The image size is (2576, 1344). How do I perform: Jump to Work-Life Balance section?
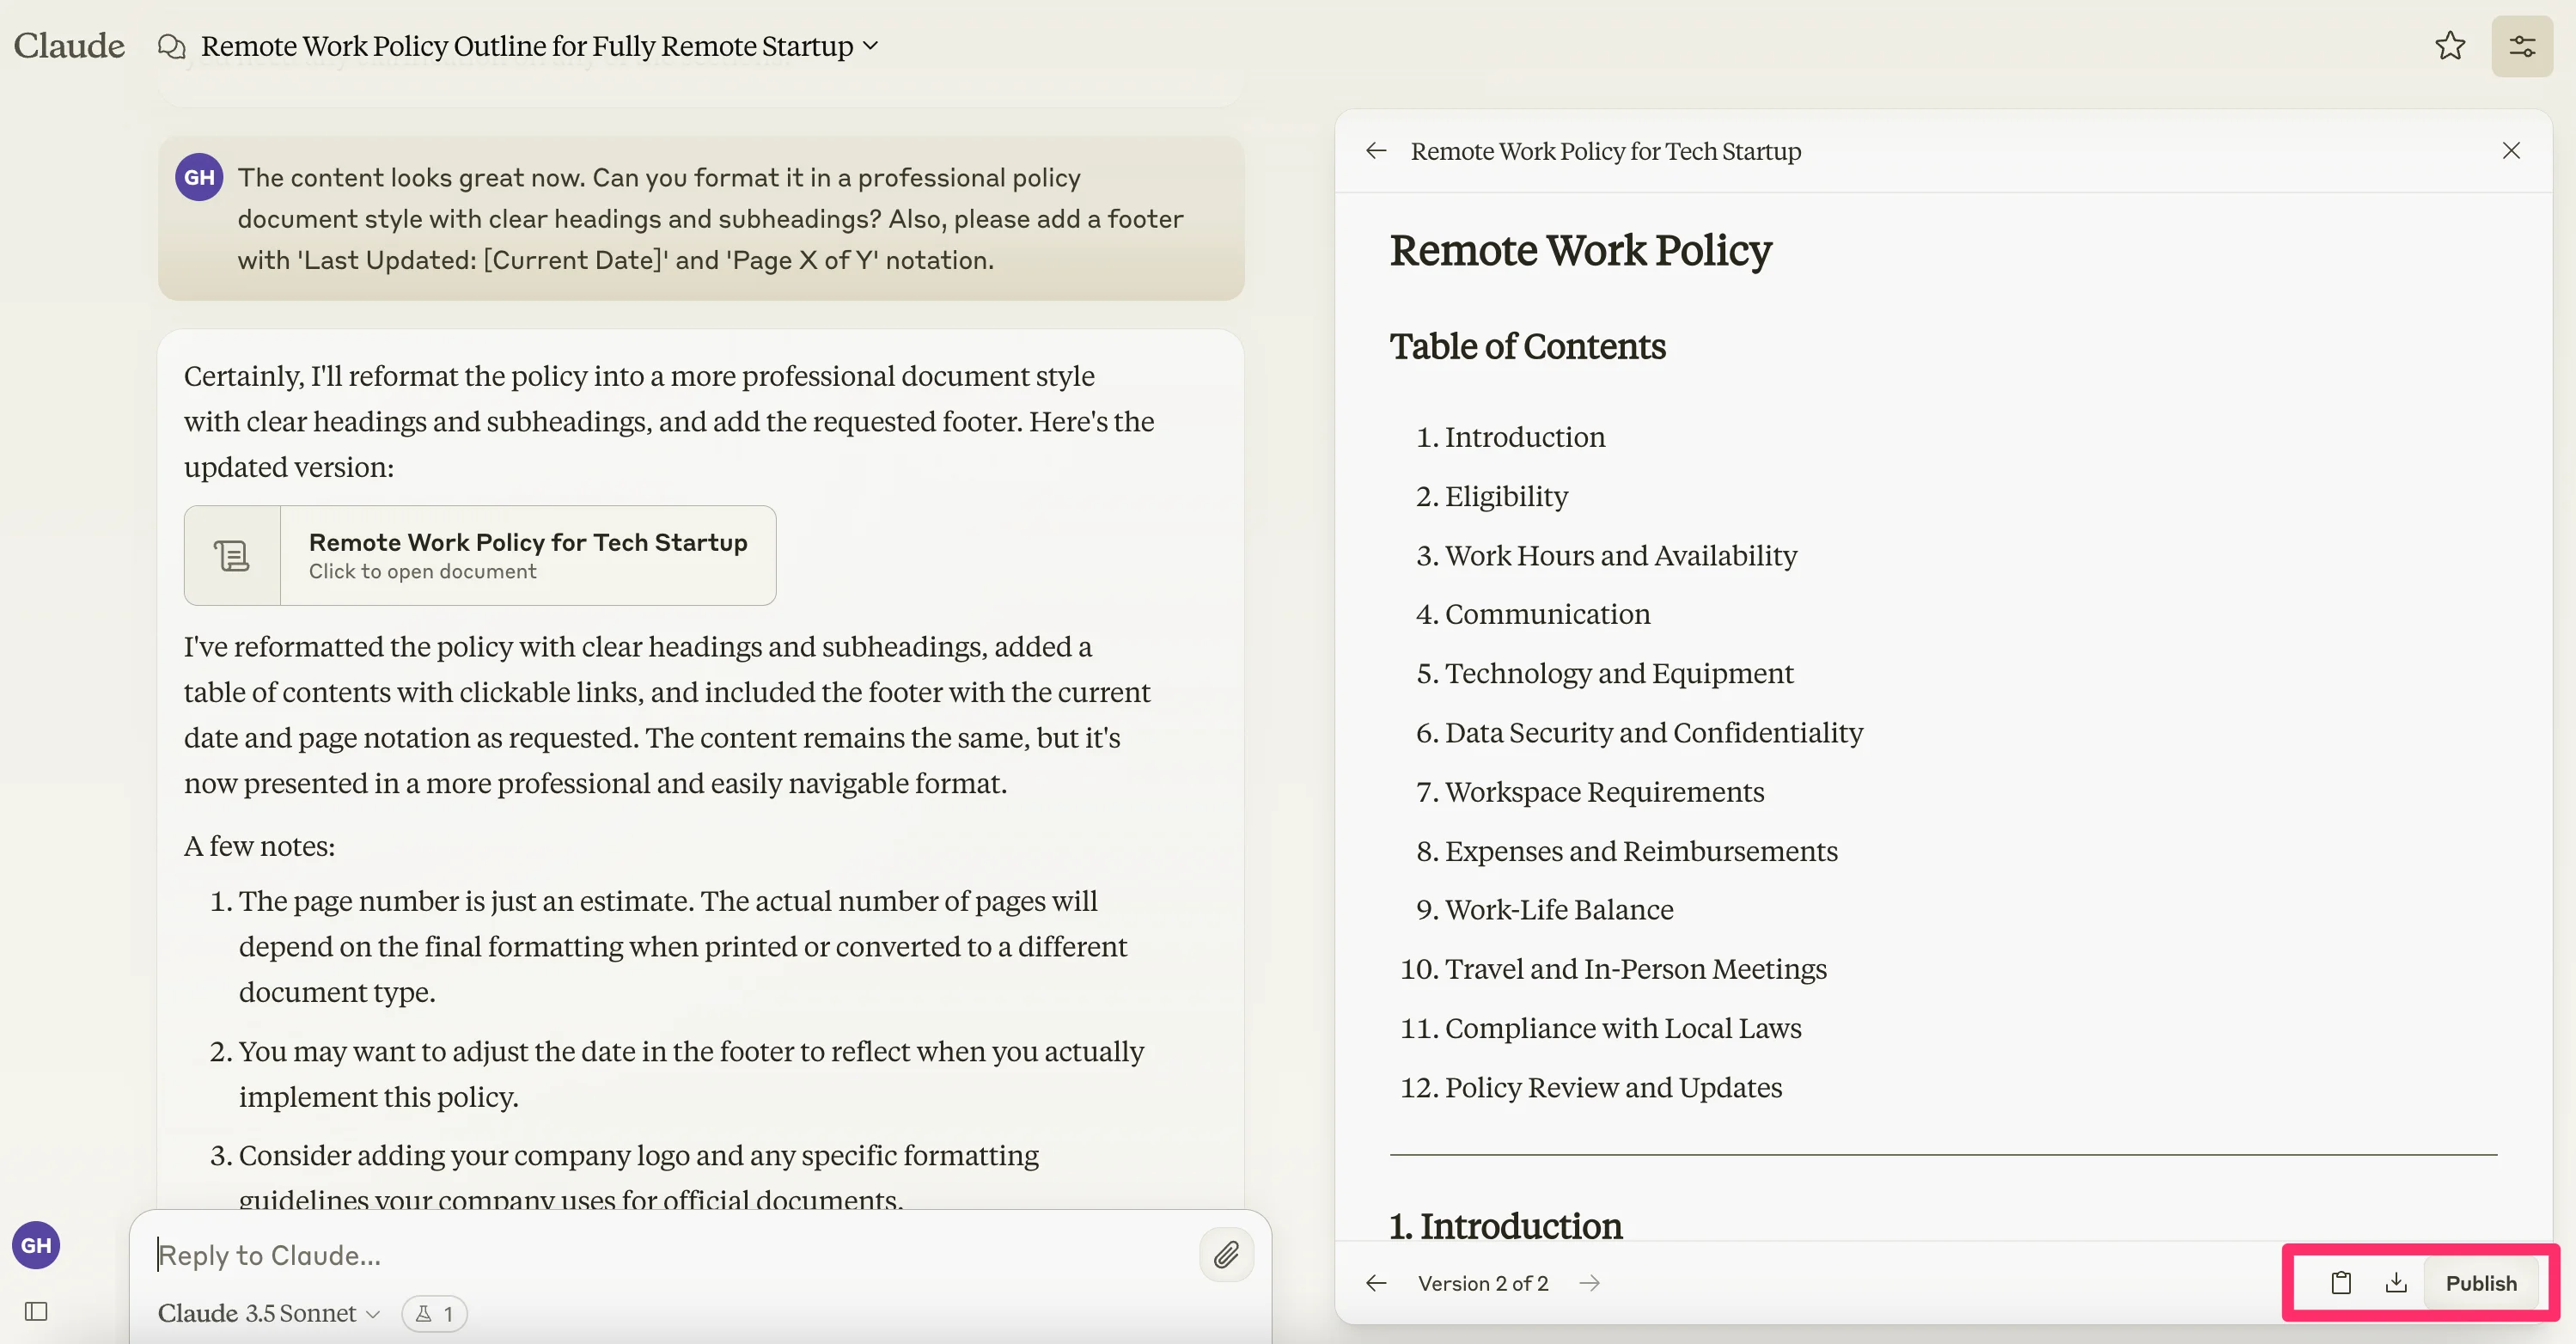tap(1558, 909)
